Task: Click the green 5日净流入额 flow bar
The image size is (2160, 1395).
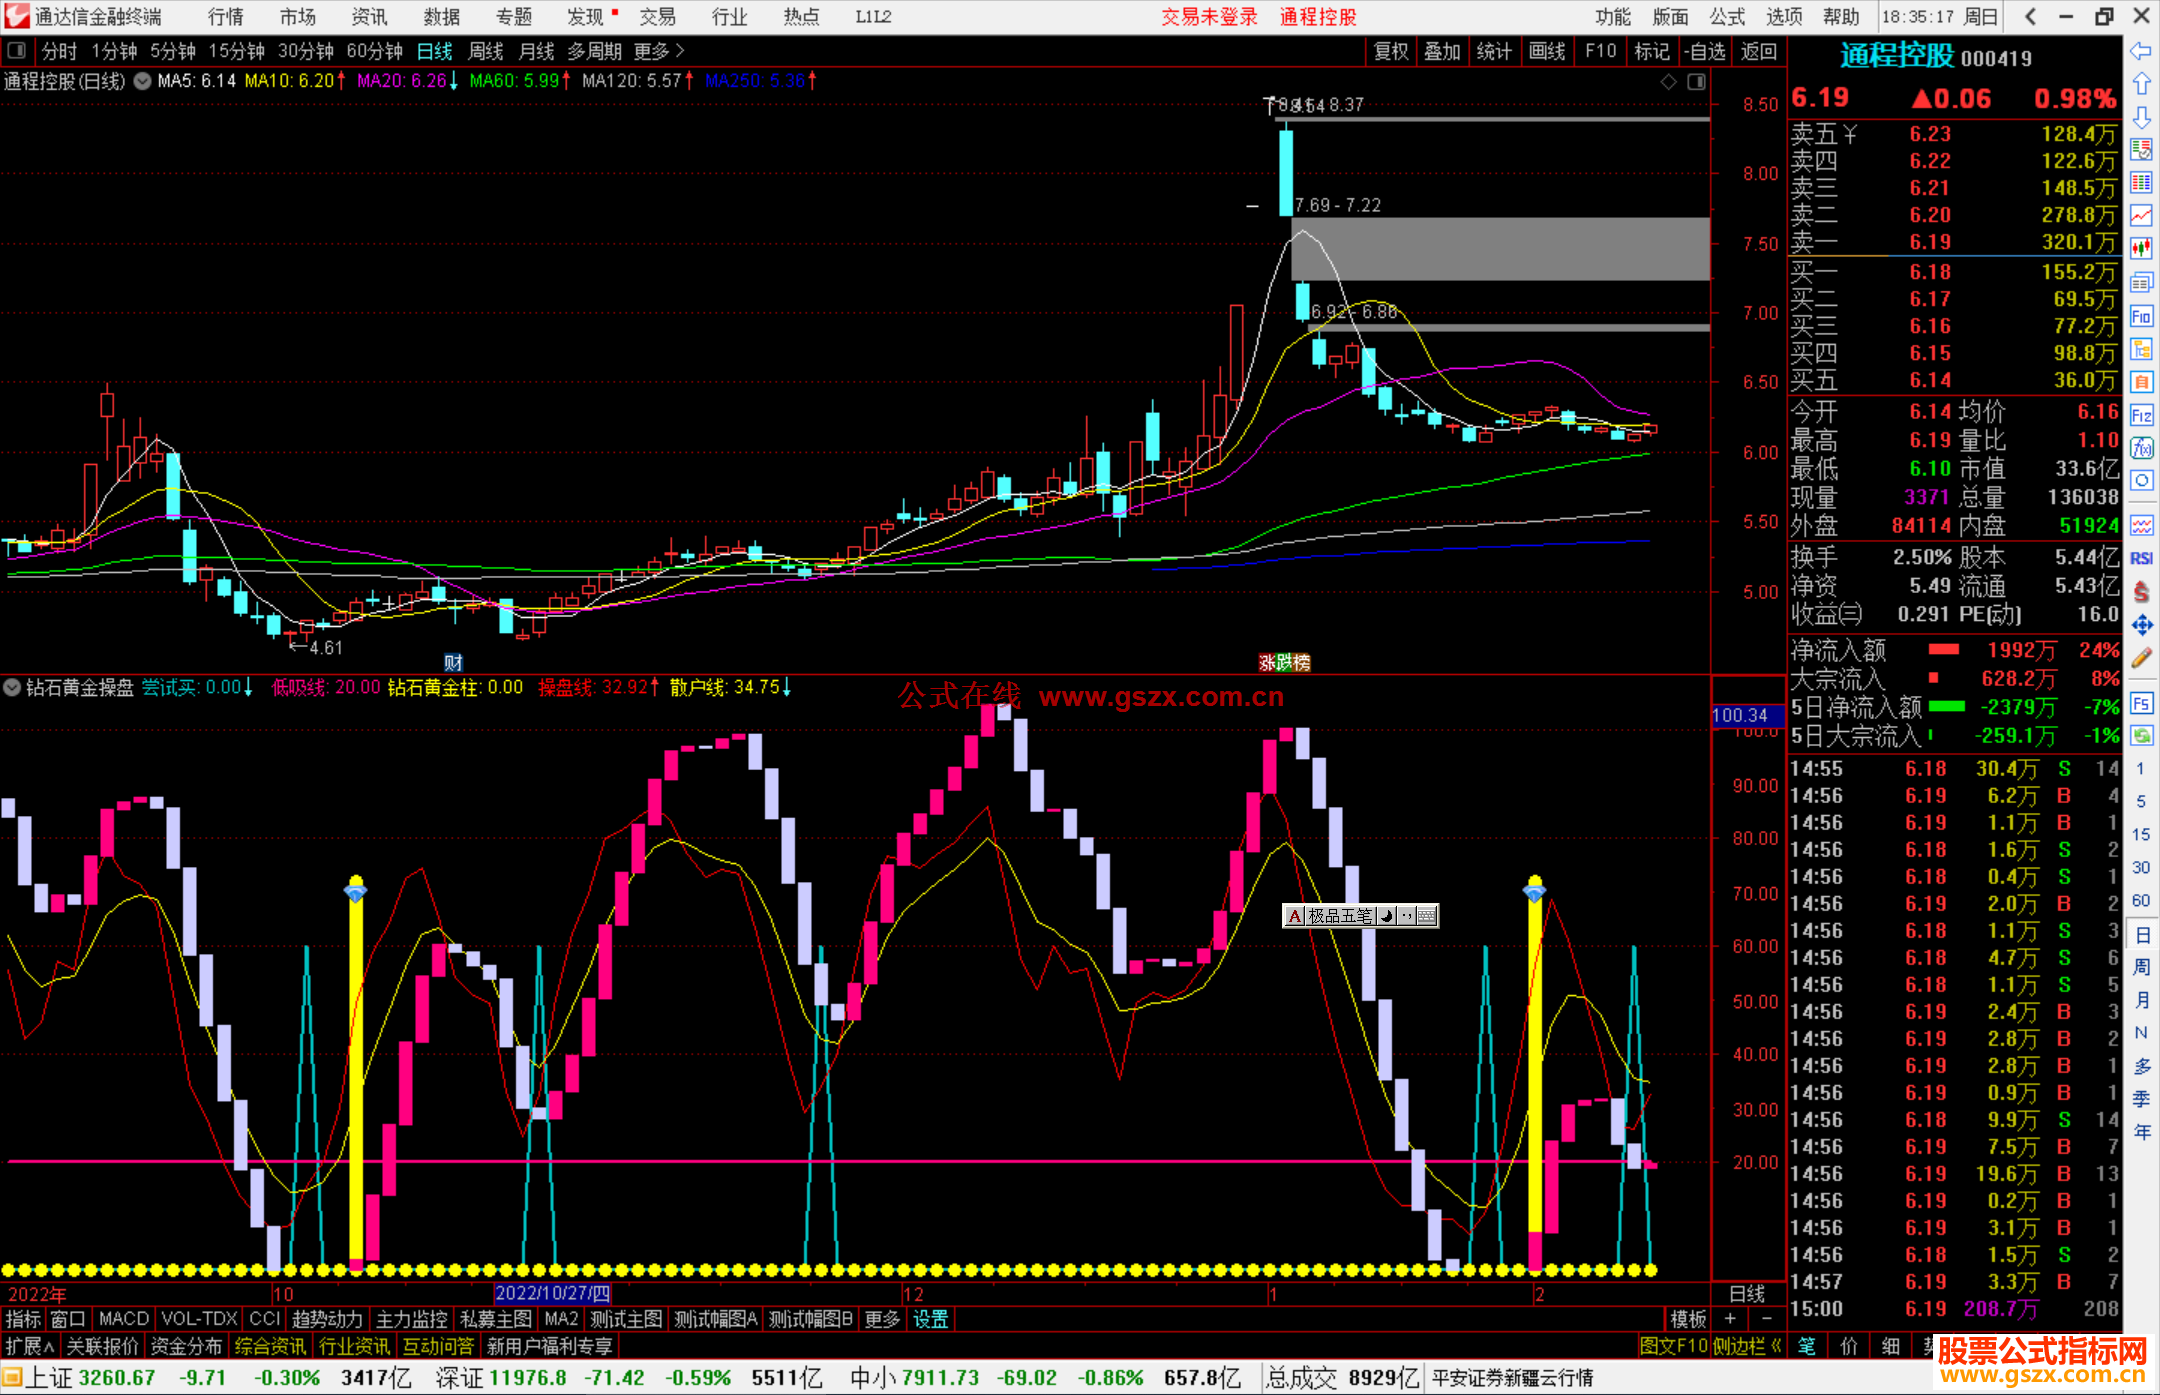Action: [x=1946, y=707]
